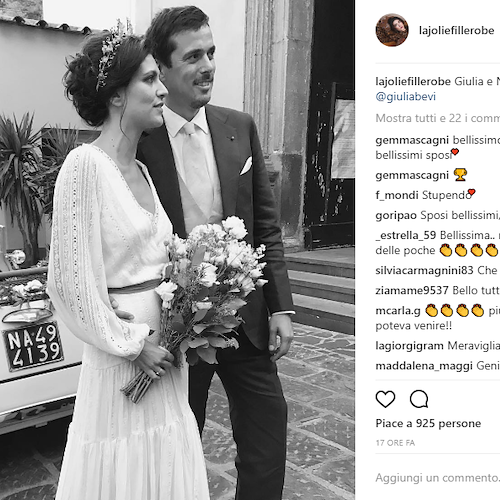Expand Mostra tutti e 22 commenti
Image resolution: width=500 pixels, height=500 pixels.
(x=438, y=118)
